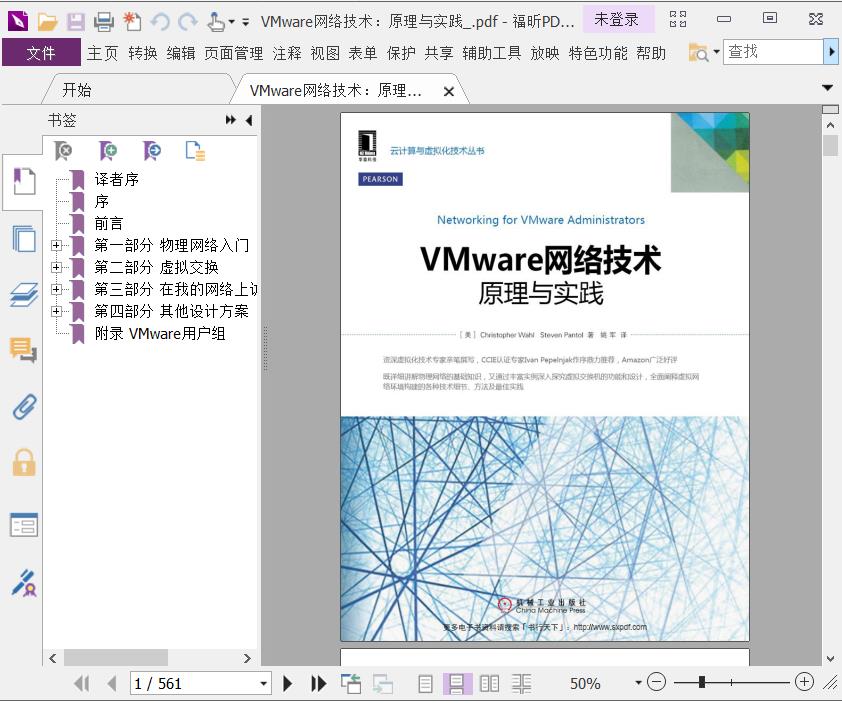This screenshot has height=703, width=842.
Task: Click the delete bookmark icon
Action: point(63,151)
